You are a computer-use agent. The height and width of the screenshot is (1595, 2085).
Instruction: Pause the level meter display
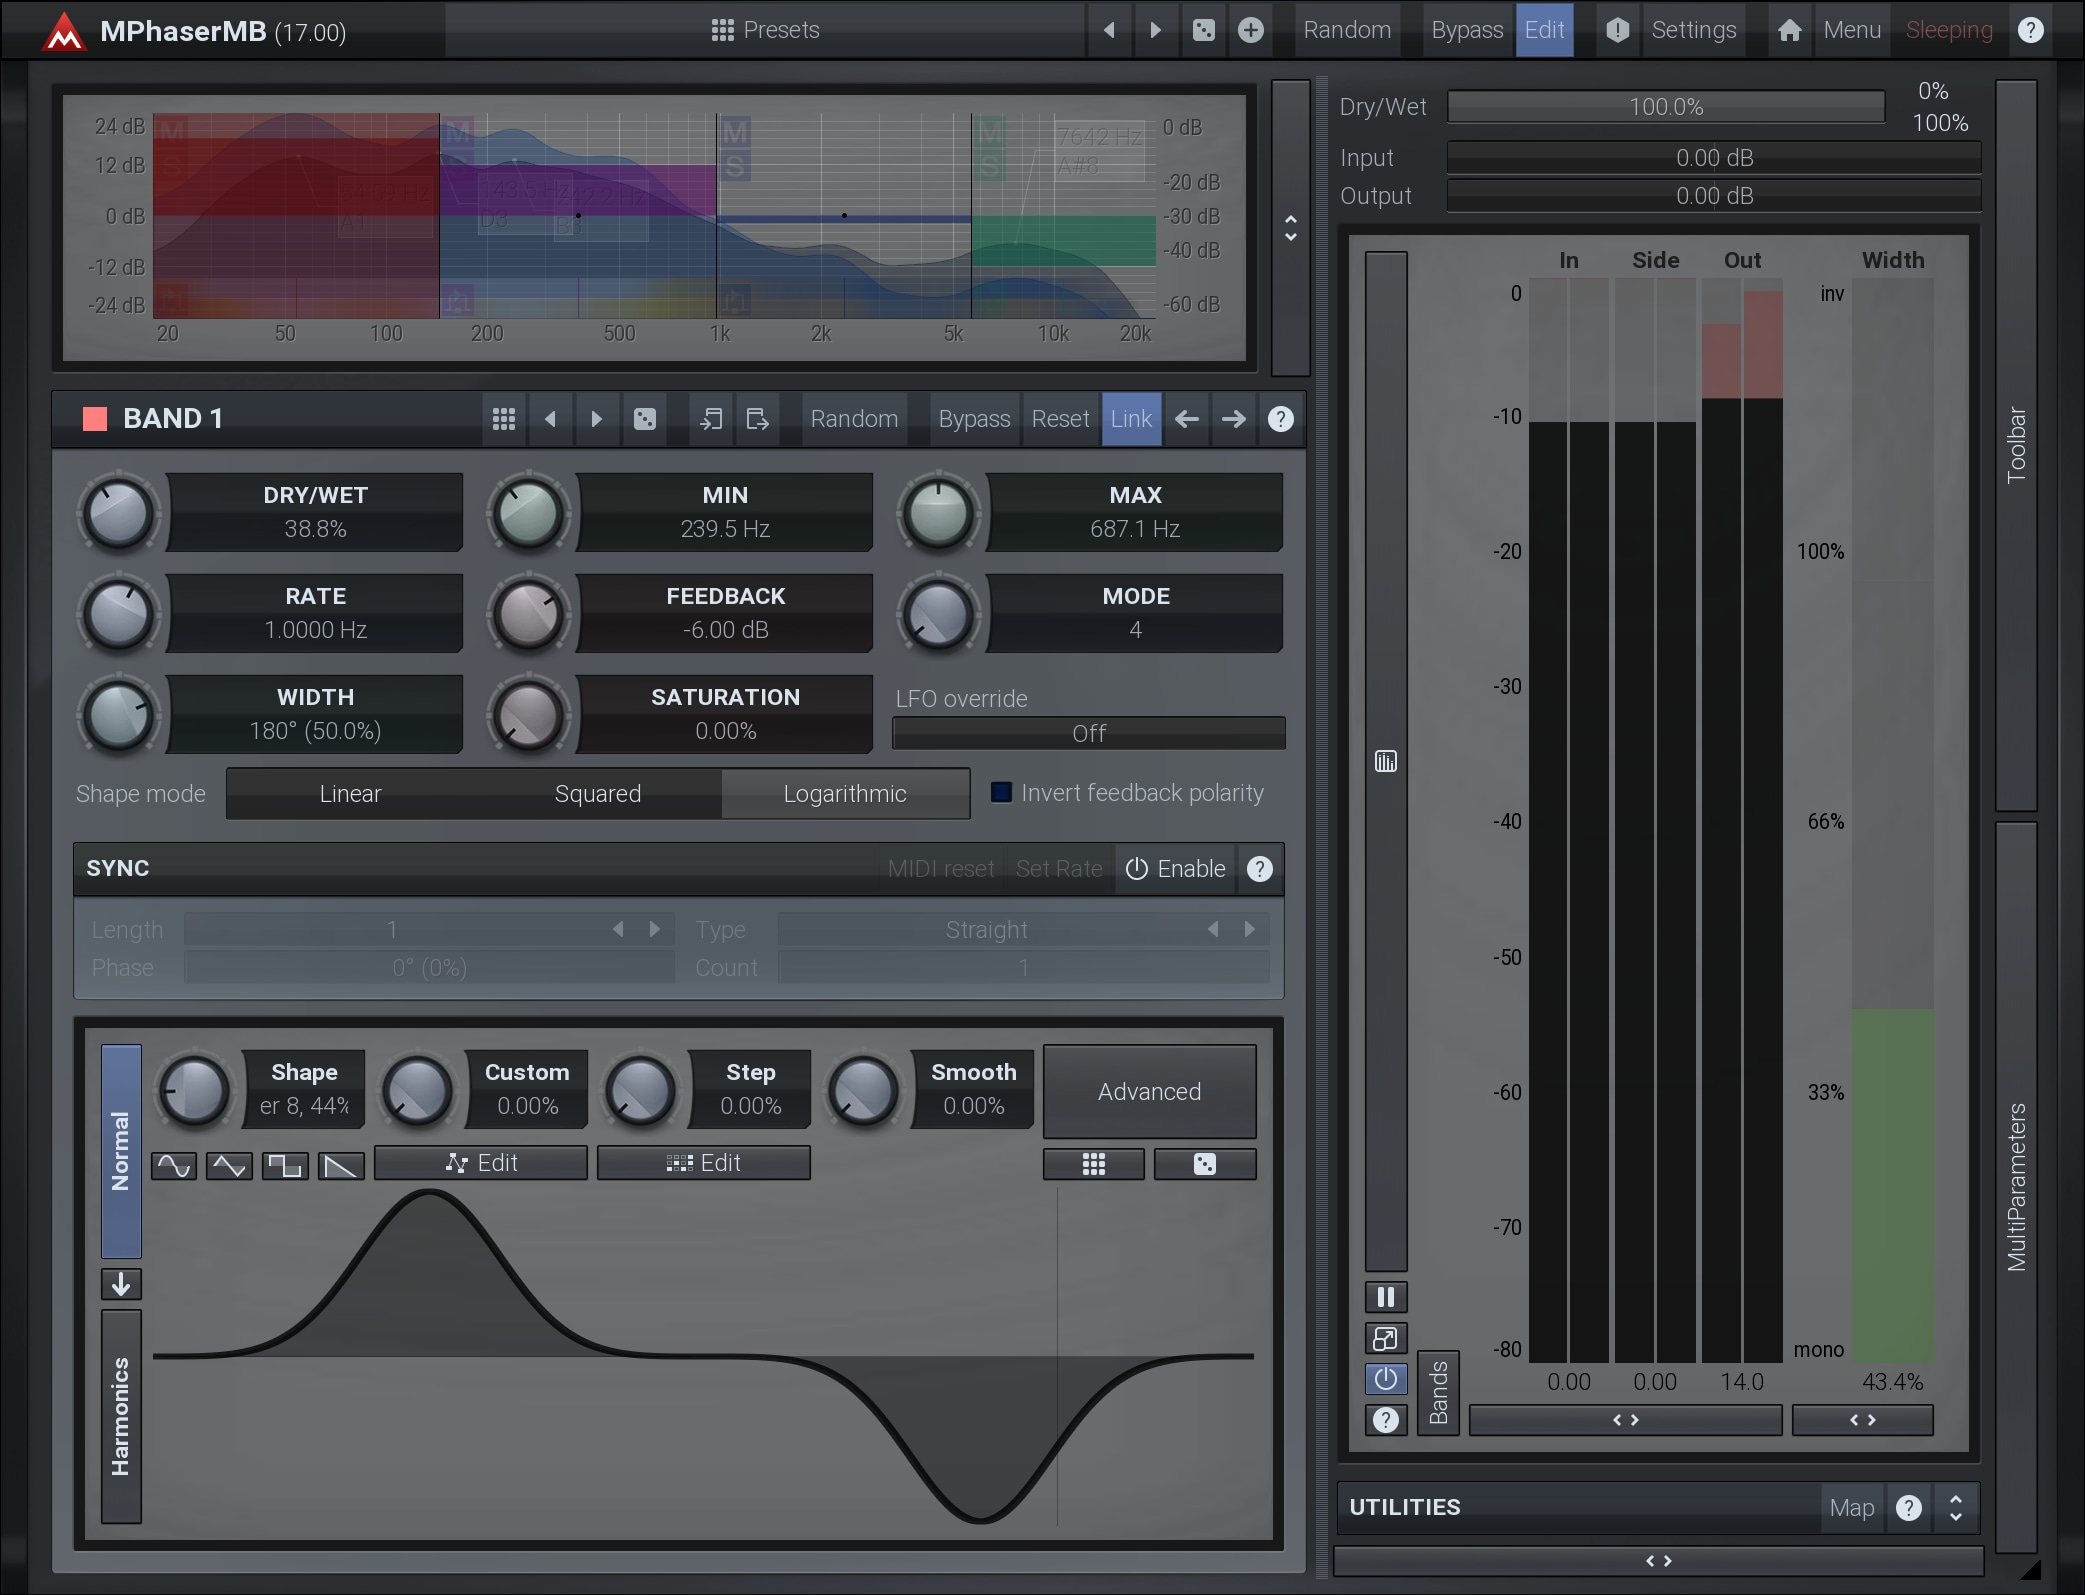[x=1386, y=1297]
